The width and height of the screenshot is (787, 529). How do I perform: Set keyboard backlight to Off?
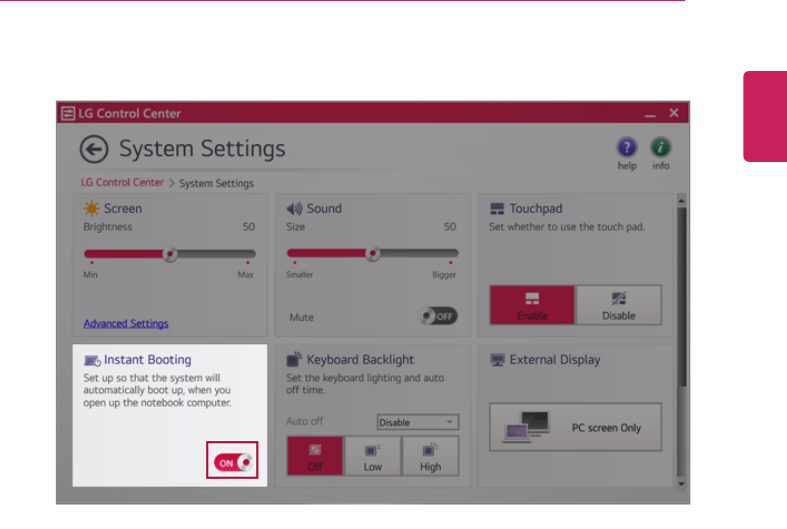point(315,456)
